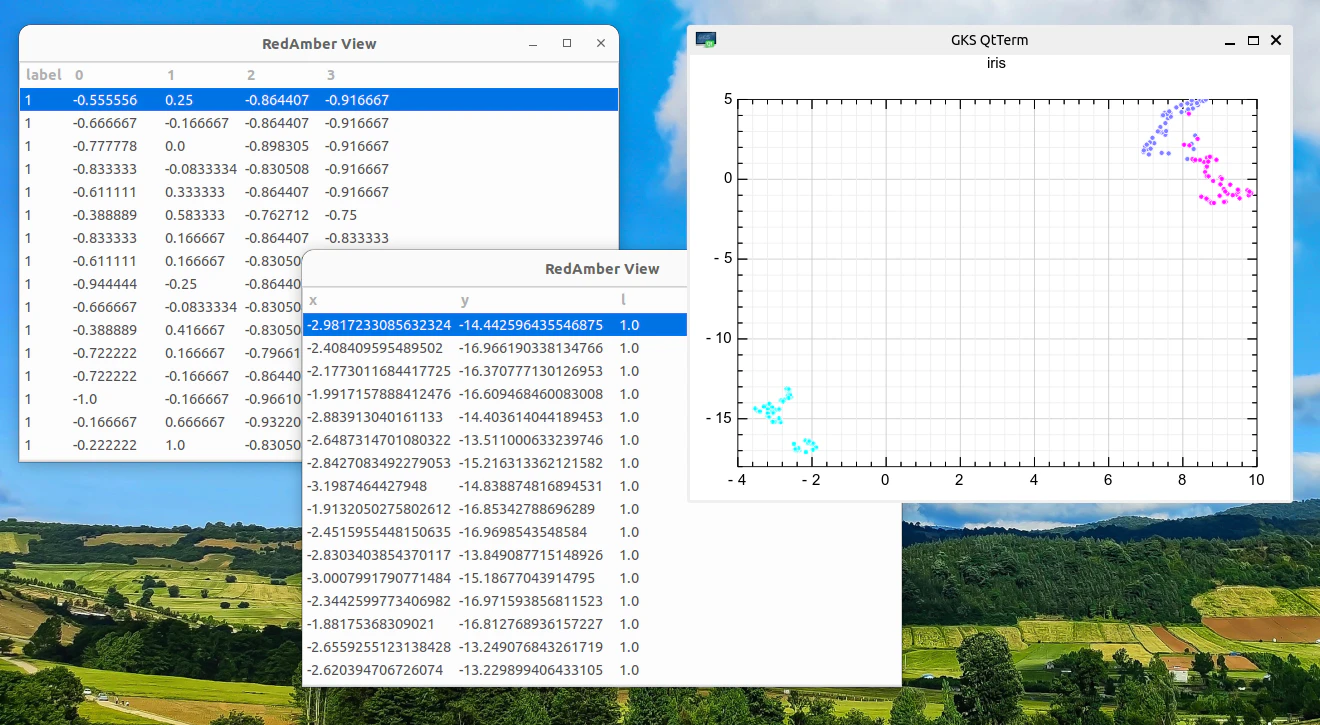Select x value -3.0007991790771484
This screenshot has width=1320, height=725.
(x=380, y=578)
